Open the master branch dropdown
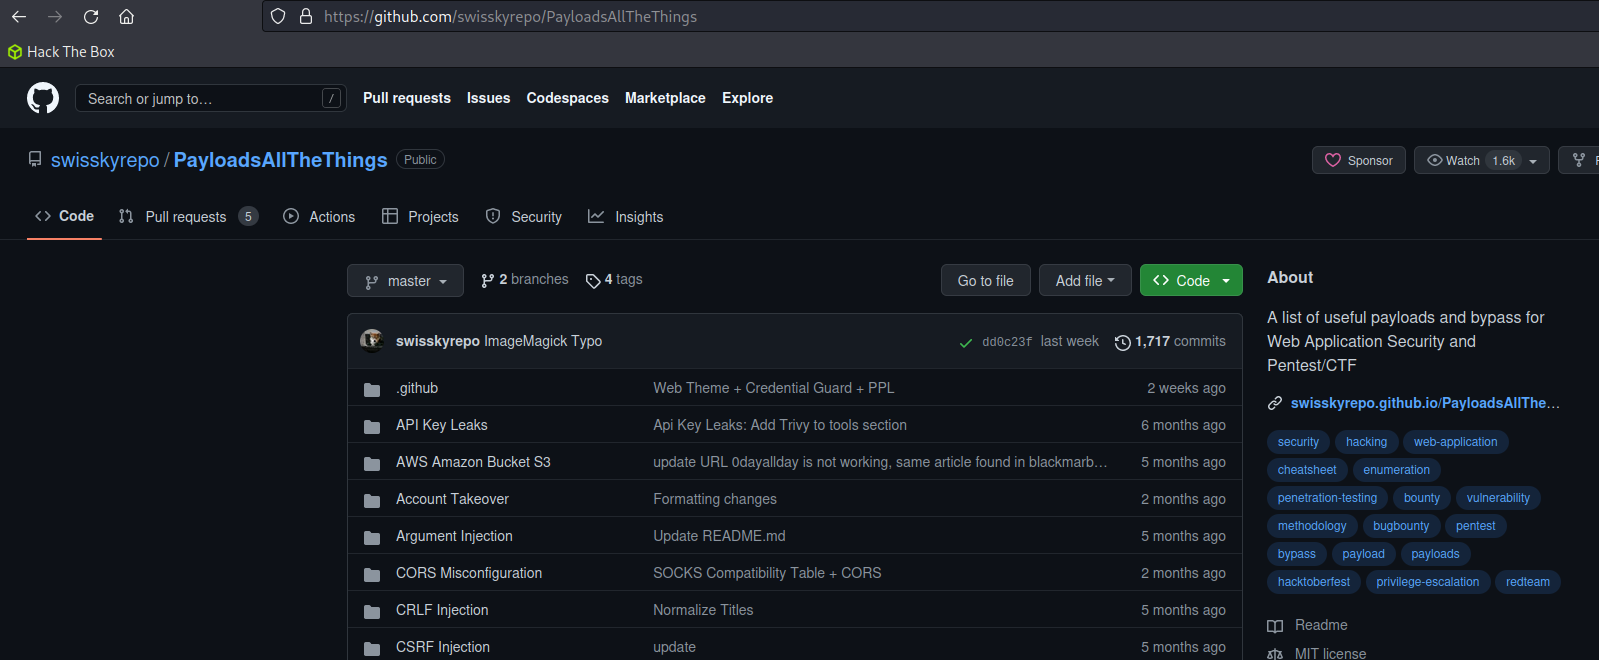Screen dimensions: 1599x660 pos(405,281)
